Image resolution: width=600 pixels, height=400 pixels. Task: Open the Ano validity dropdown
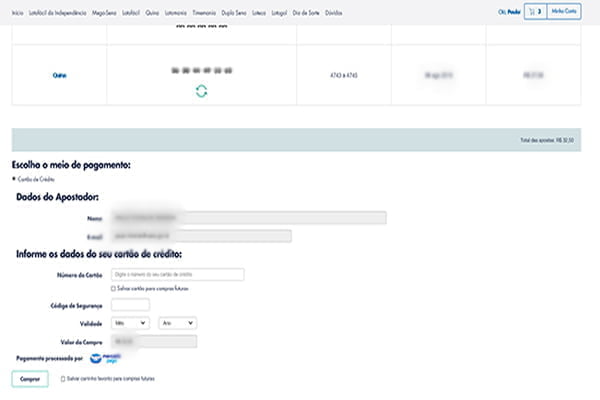tap(177, 323)
